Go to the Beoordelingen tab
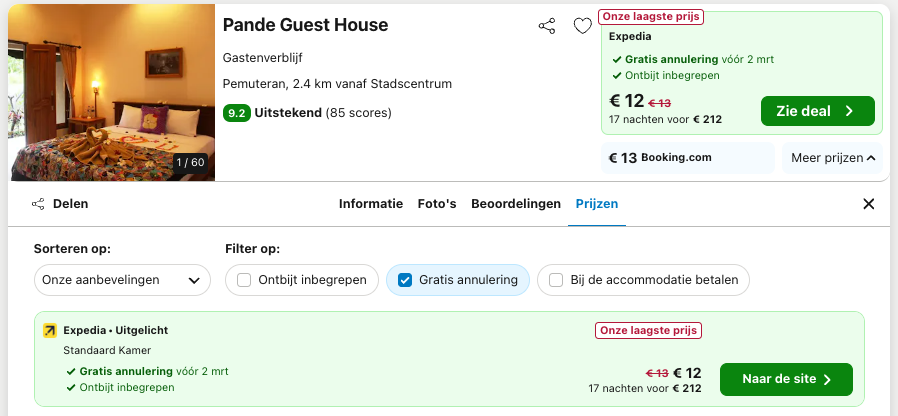Screen dimensions: 898x416 coord(516,204)
